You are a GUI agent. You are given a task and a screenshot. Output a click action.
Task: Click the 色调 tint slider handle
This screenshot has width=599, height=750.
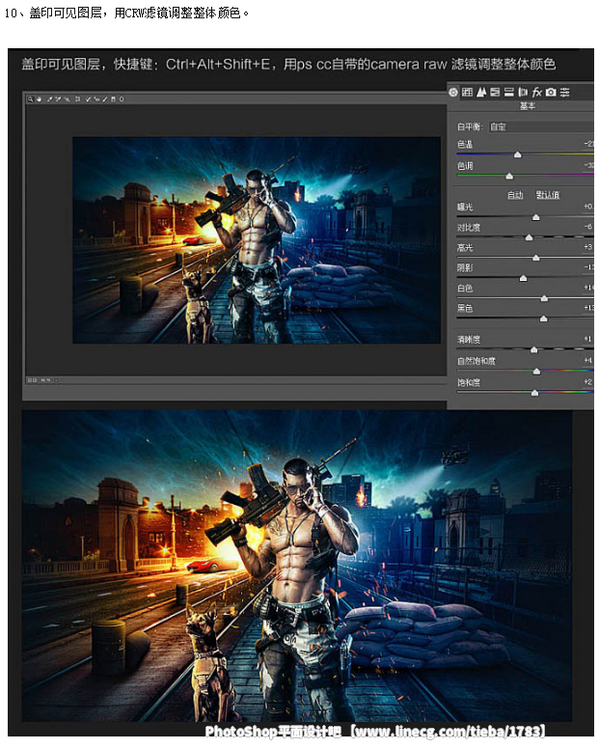(x=510, y=176)
